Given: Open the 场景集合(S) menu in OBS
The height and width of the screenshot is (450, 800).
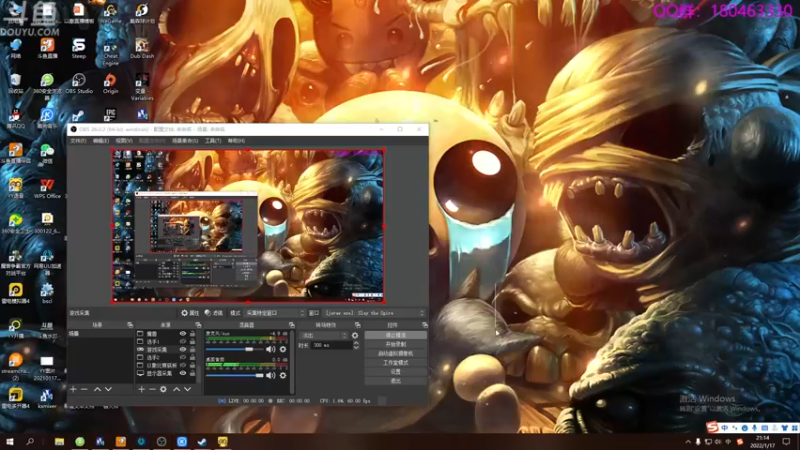Looking at the screenshot, I should click(x=185, y=141).
